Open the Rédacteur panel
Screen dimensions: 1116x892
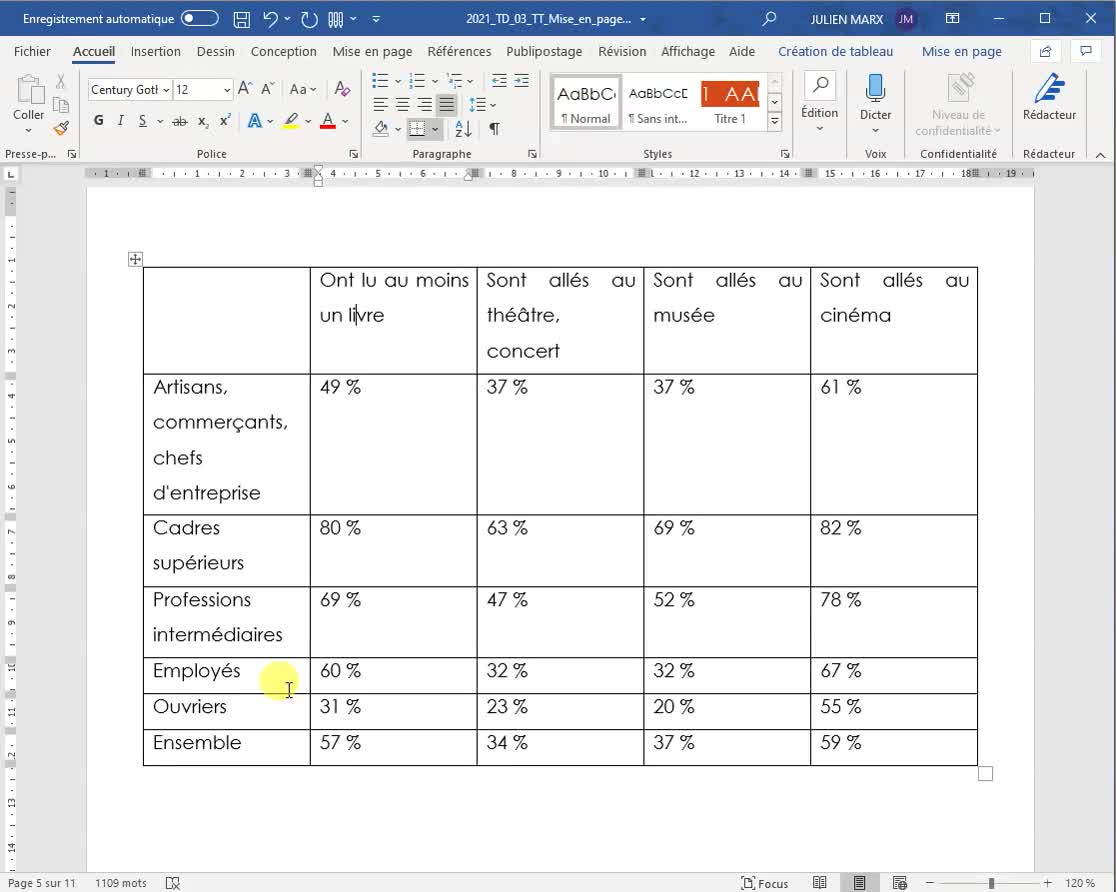pos(1049,100)
